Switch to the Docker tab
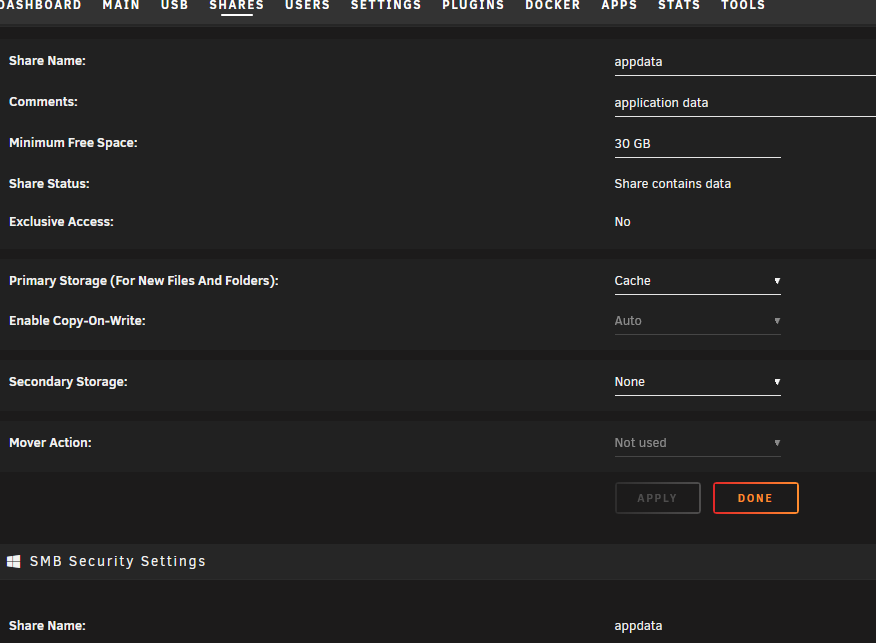 click(553, 6)
